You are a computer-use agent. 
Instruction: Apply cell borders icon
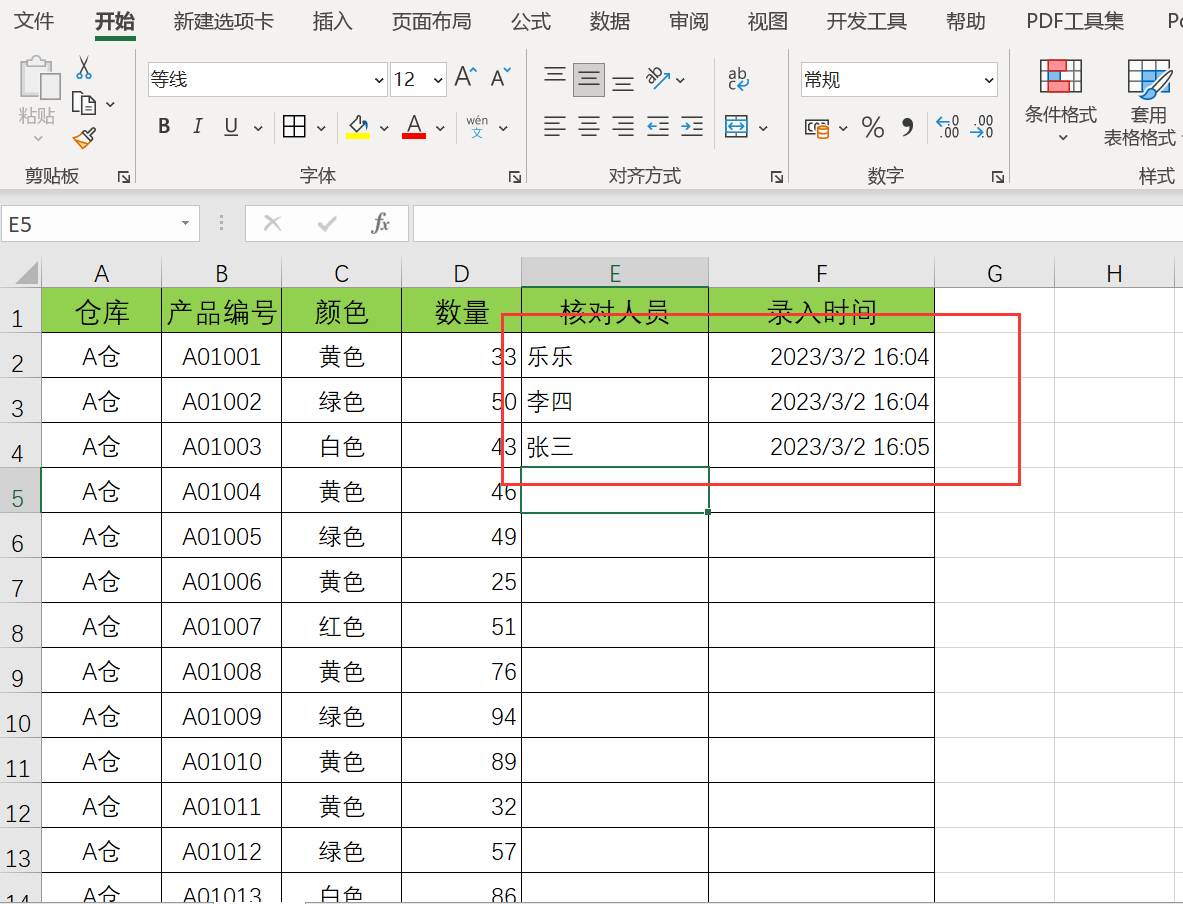tap(294, 127)
